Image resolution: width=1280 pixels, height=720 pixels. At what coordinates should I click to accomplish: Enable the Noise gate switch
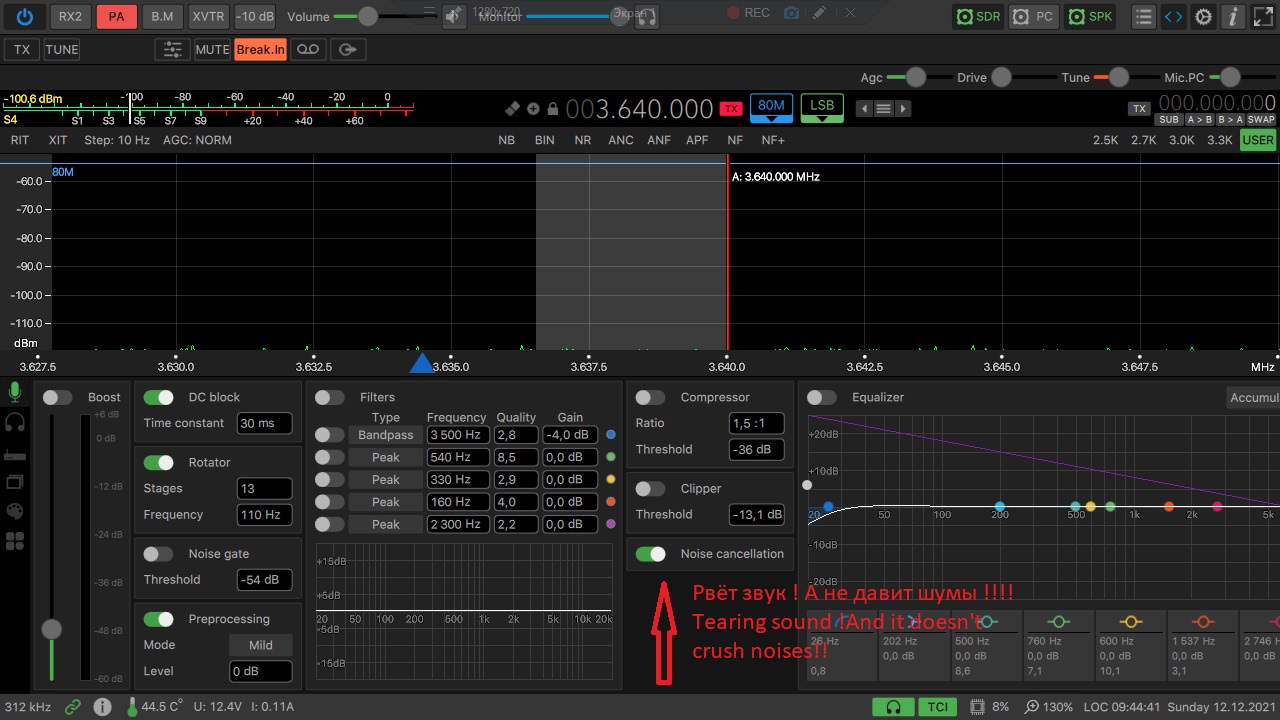click(158, 553)
